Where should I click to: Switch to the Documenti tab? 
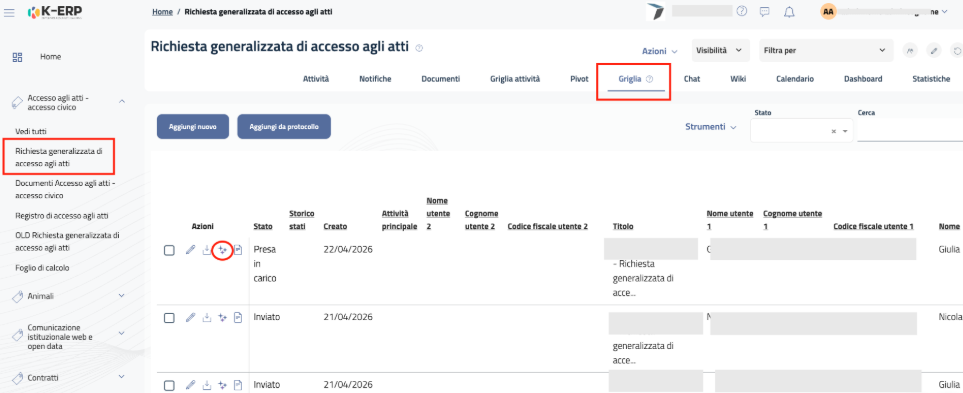tap(440, 79)
